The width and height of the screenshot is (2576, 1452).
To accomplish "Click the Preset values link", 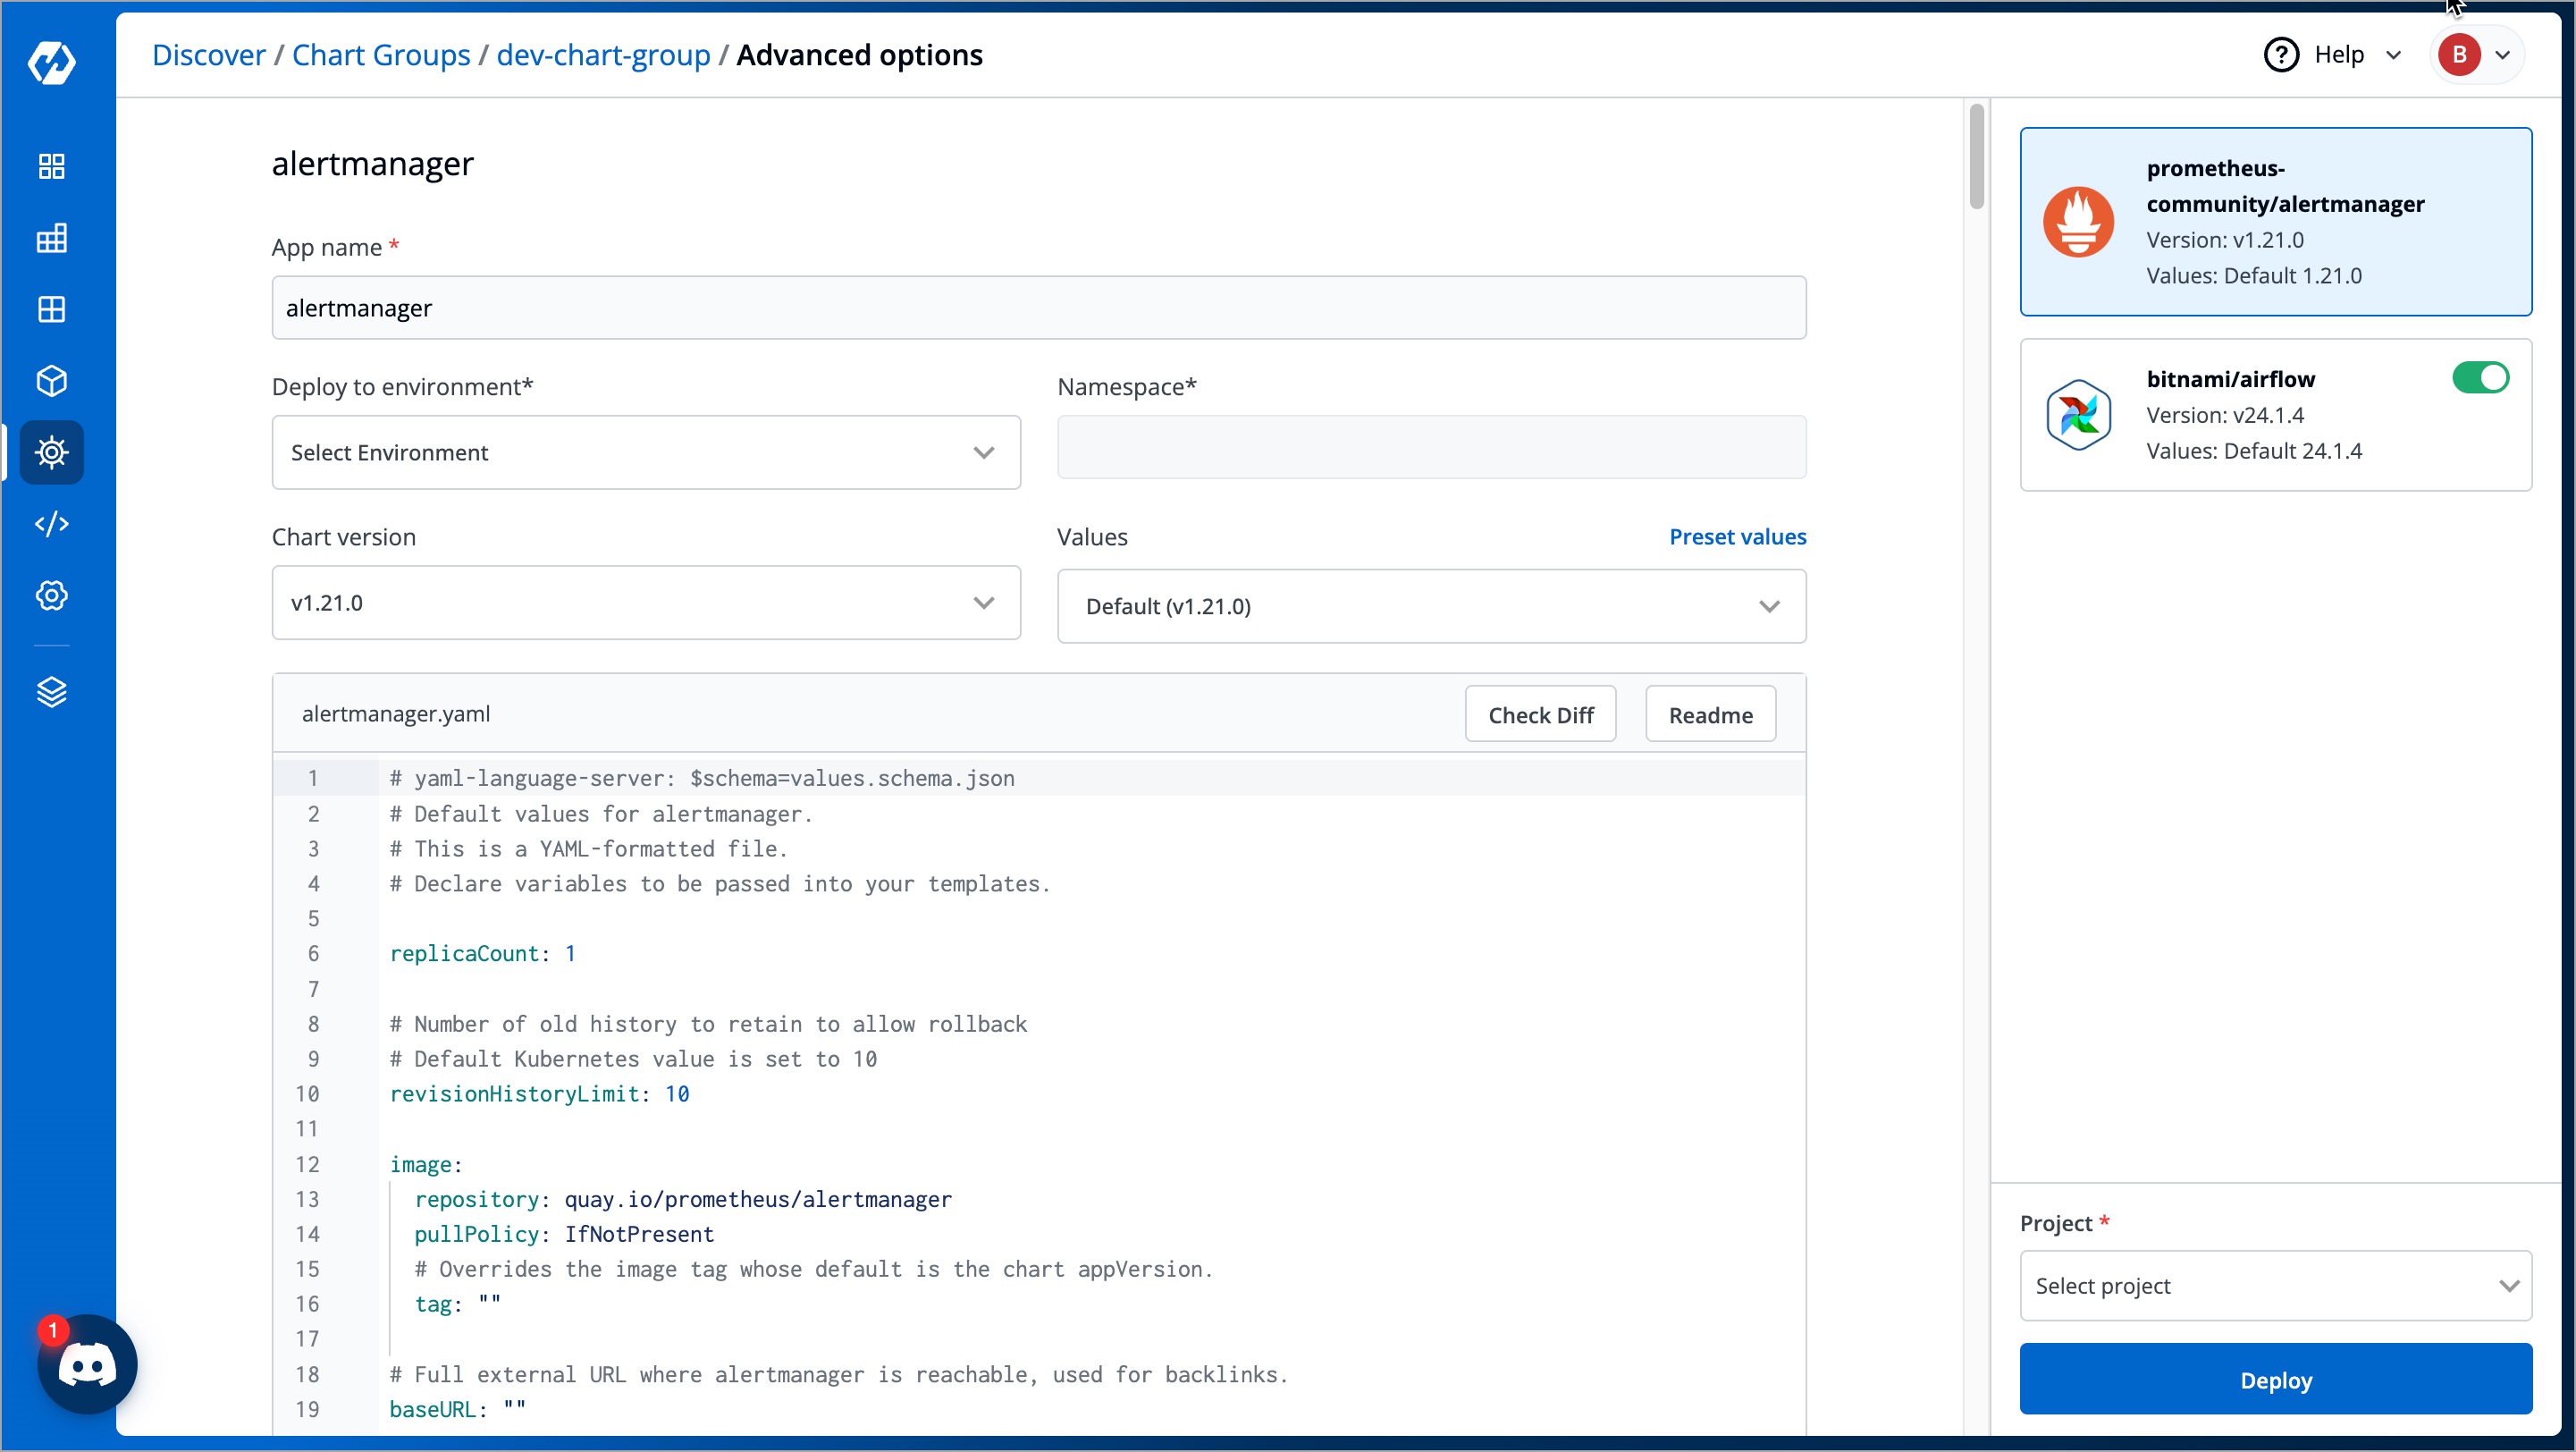I will pos(1737,537).
